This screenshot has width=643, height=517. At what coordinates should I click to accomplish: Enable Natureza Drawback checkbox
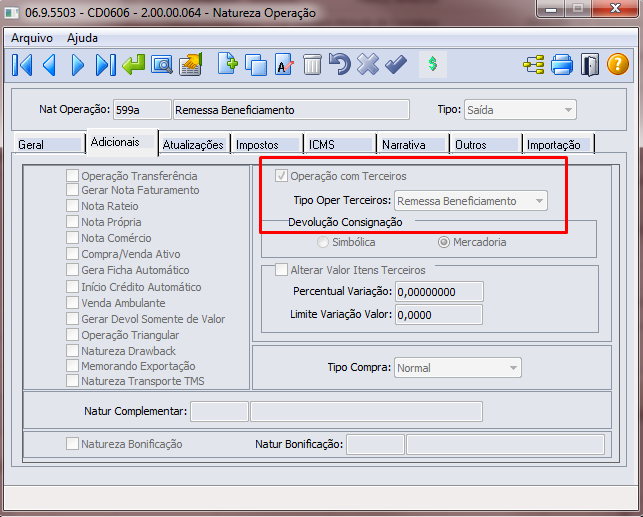coord(72,351)
